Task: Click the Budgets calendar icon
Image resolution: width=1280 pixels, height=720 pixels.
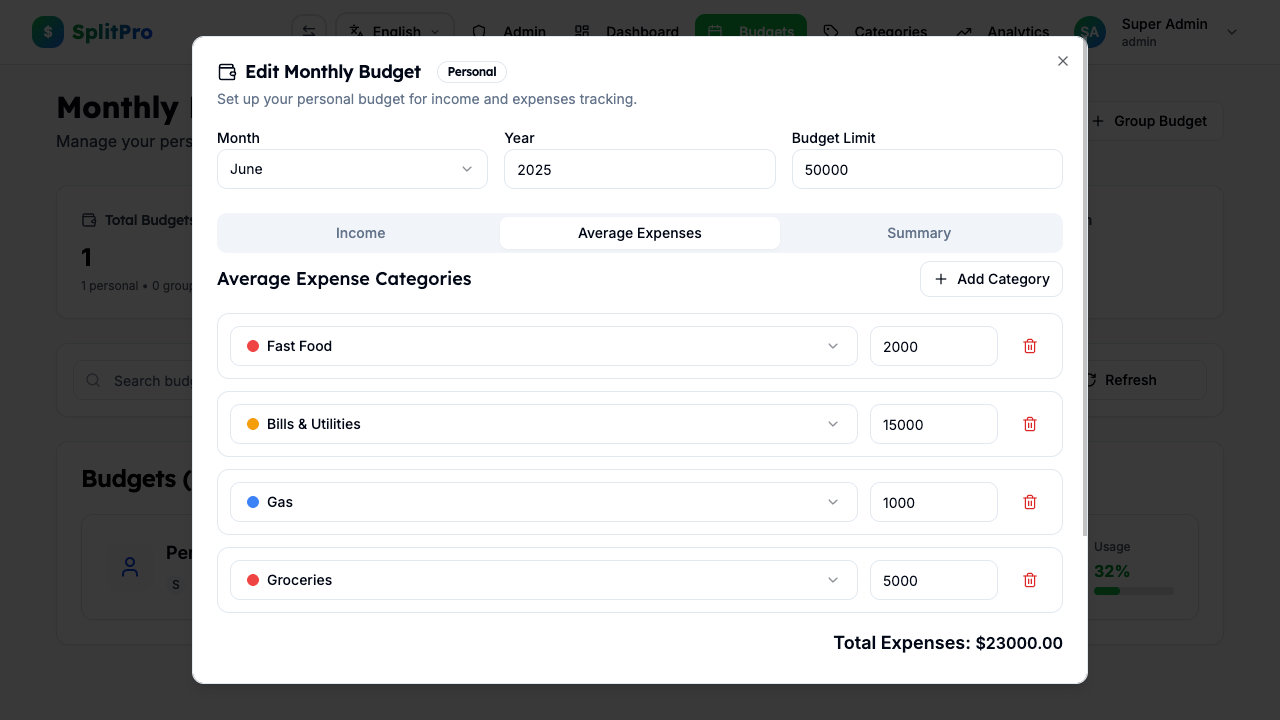Action: coord(716,31)
